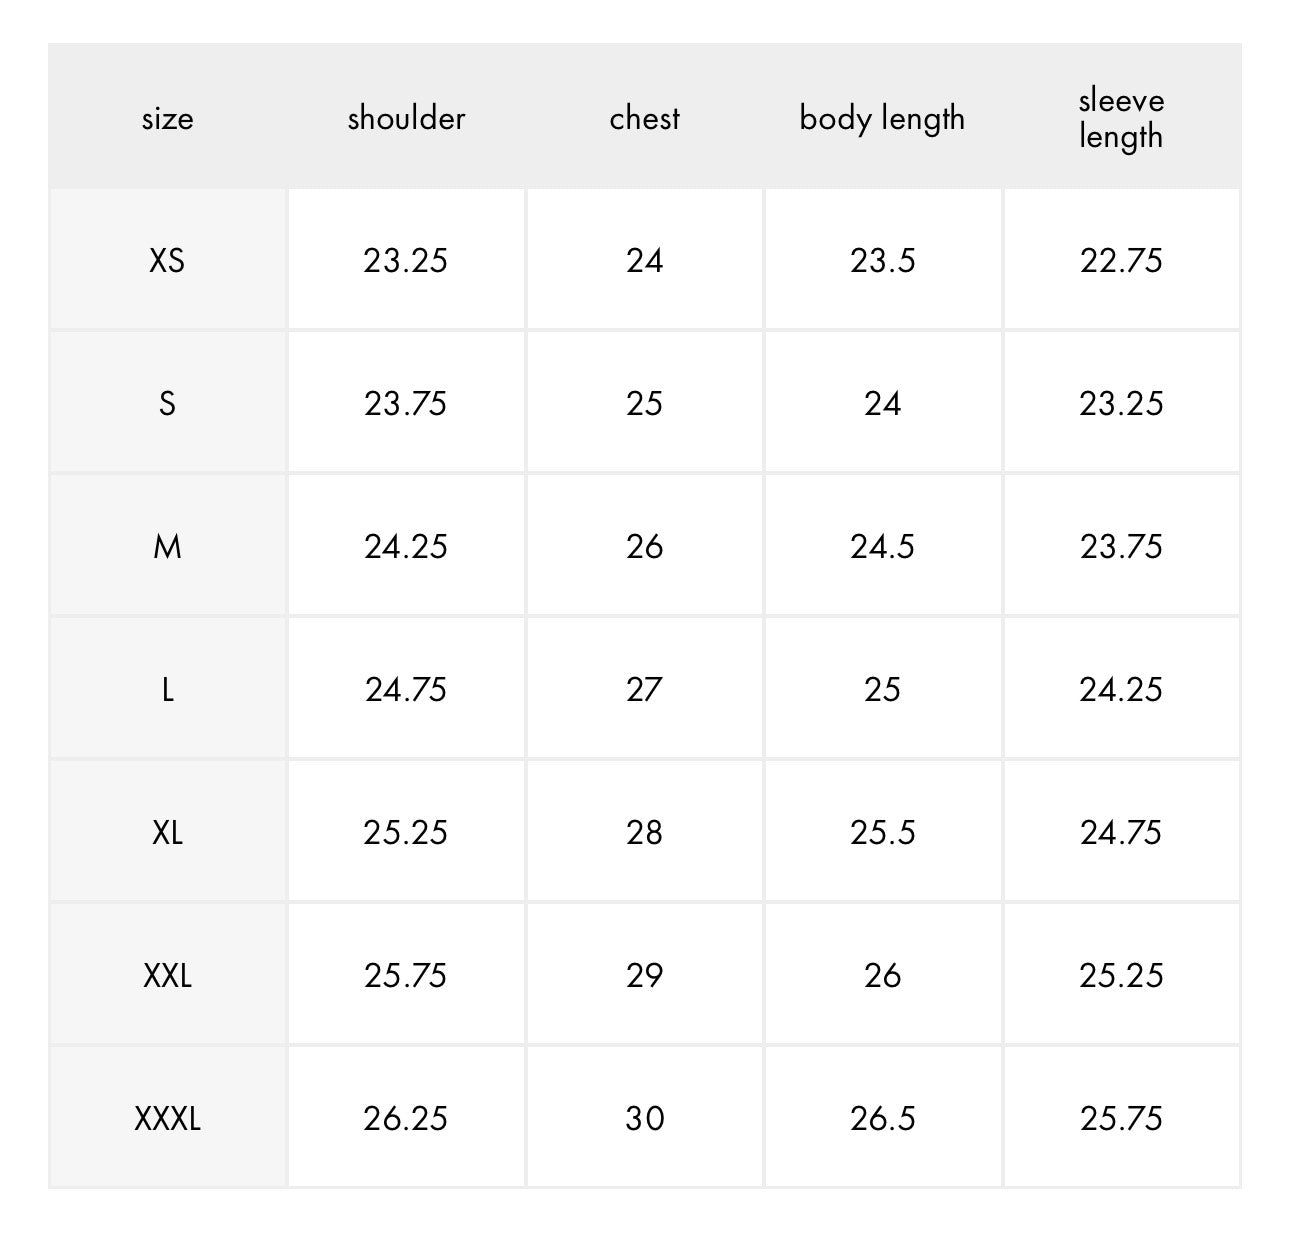The height and width of the screenshot is (1238, 1290).
Task: Select the S size row label
Action: pos(167,404)
